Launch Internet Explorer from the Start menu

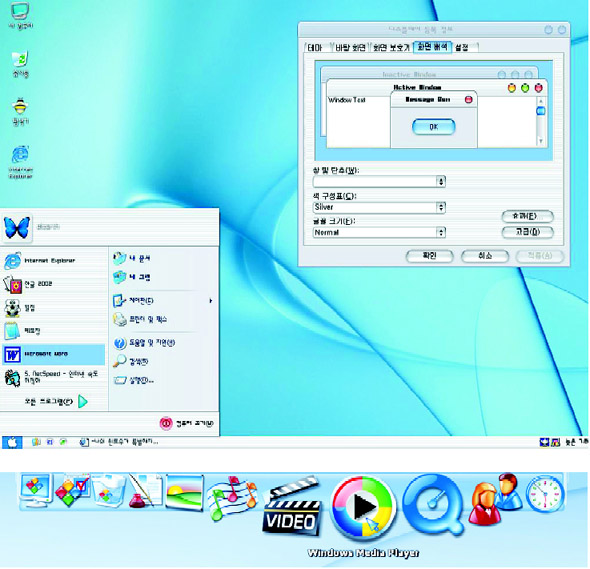click(x=53, y=261)
